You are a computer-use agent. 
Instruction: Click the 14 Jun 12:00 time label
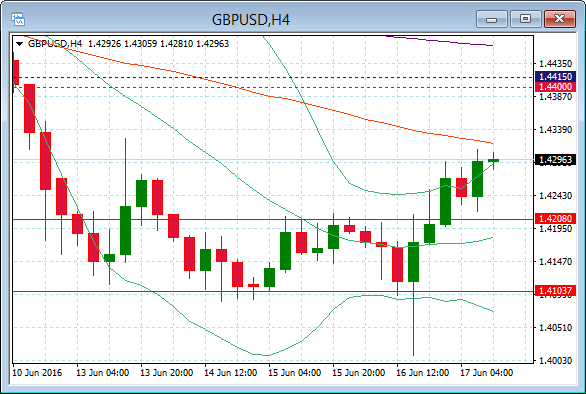pos(231,373)
